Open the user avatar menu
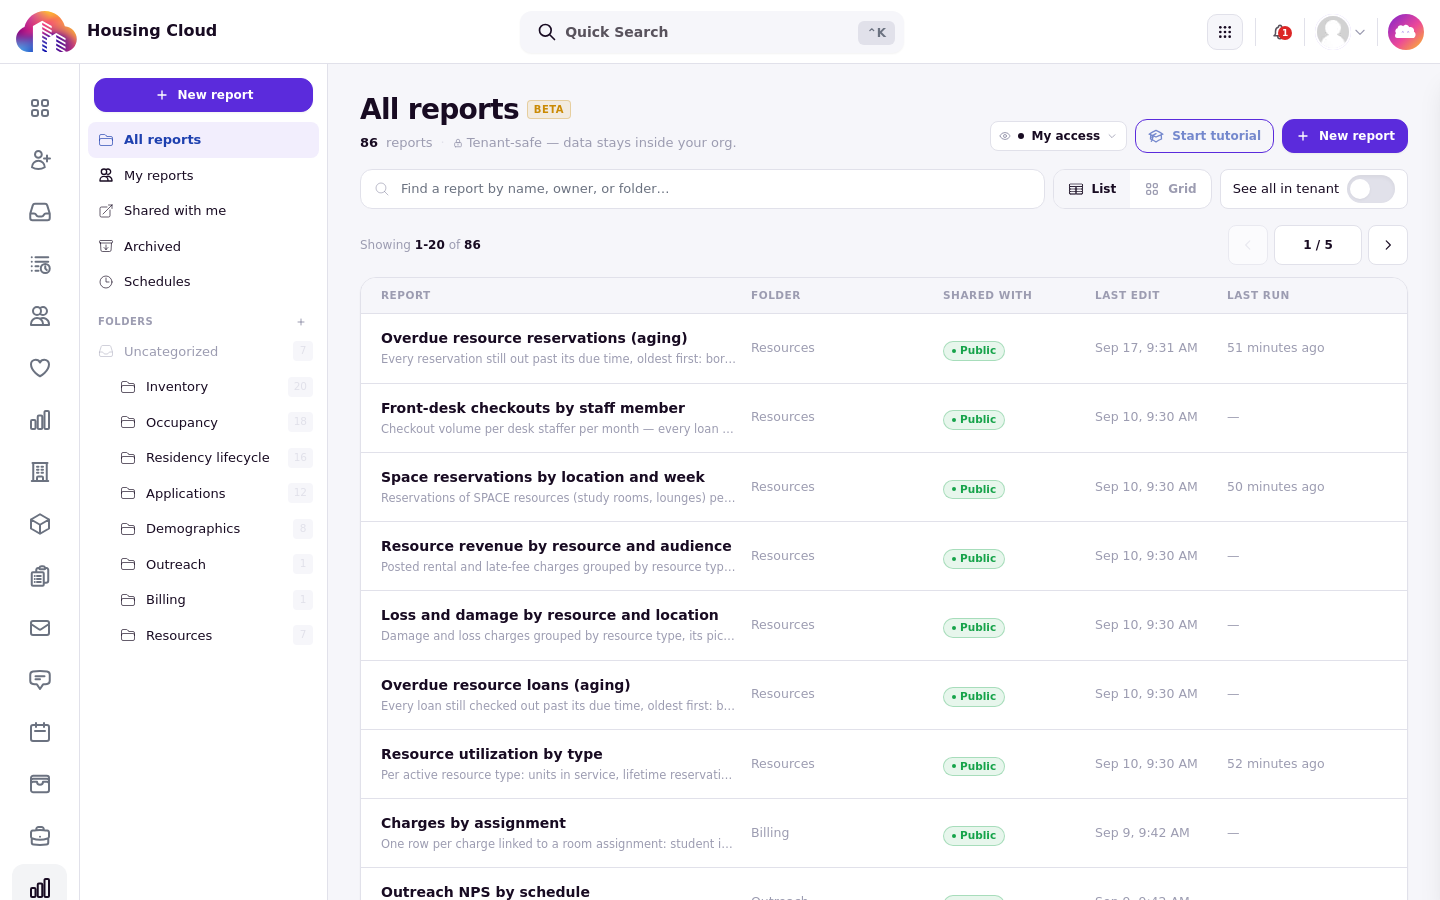This screenshot has height=900, width=1440. (x=1341, y=32)
